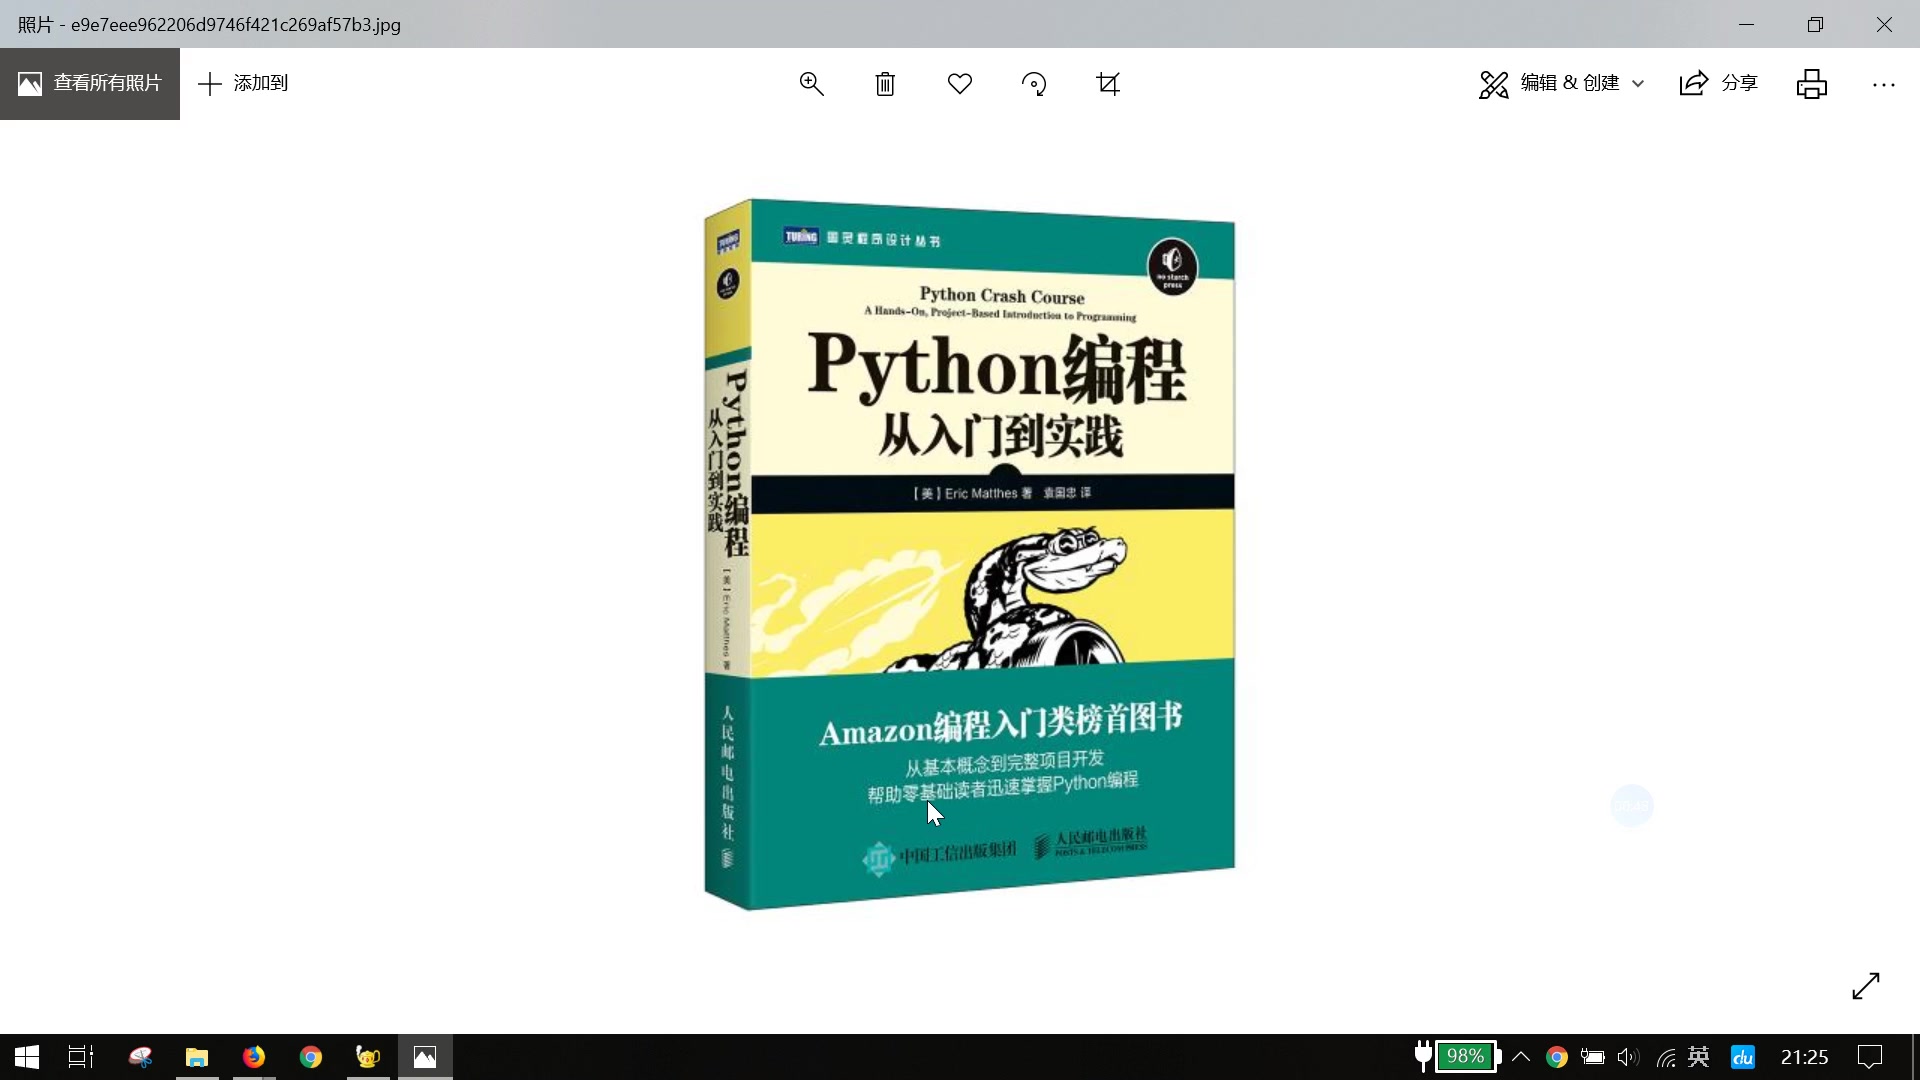
Task: Minimize the Photos window
Action: pyautogui.click(x=1747, y=24)
